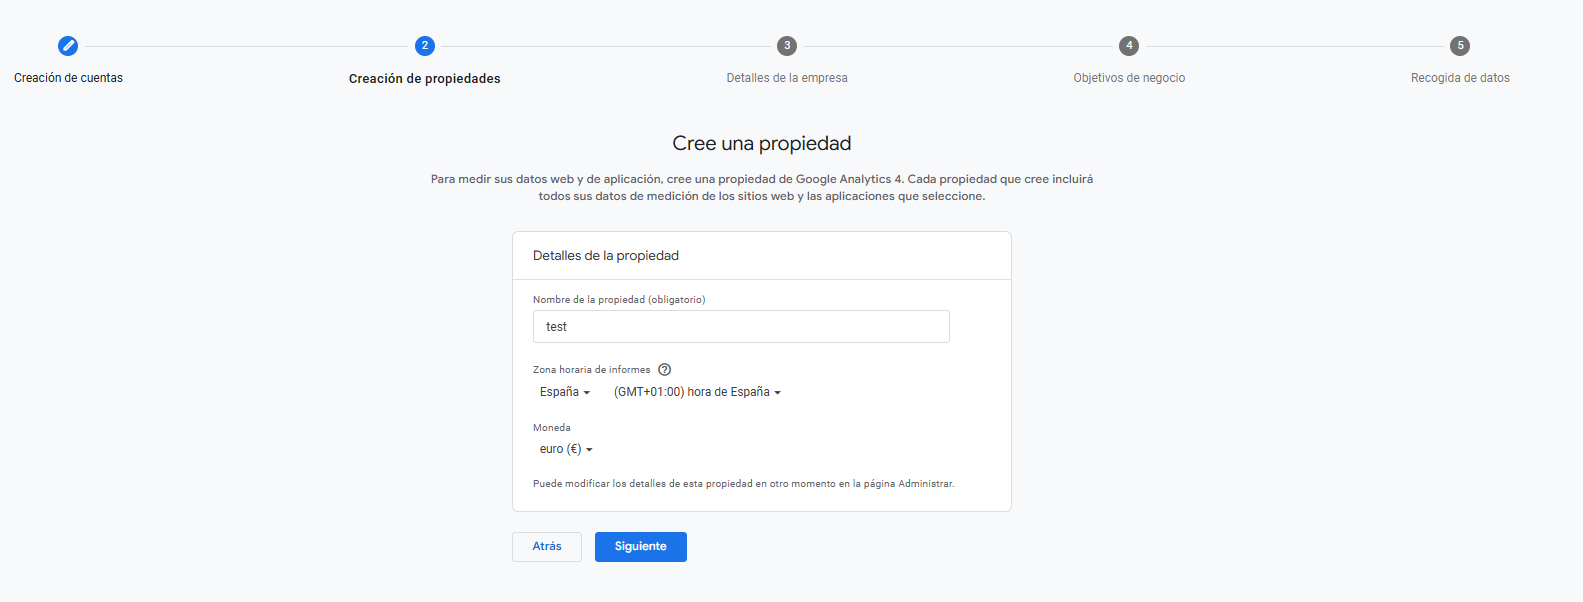Open the España country dropdown

(565, 392)
